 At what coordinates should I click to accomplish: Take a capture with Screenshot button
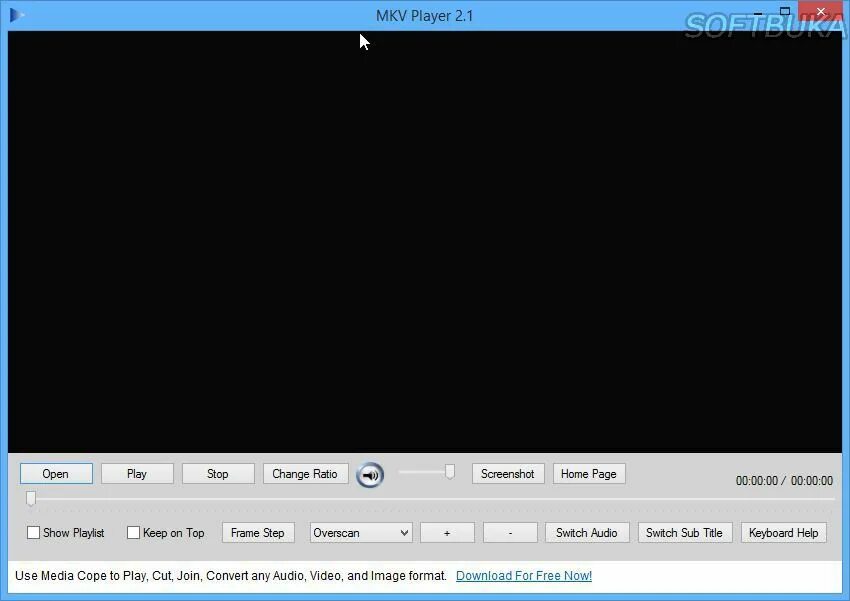pos(508,474)
